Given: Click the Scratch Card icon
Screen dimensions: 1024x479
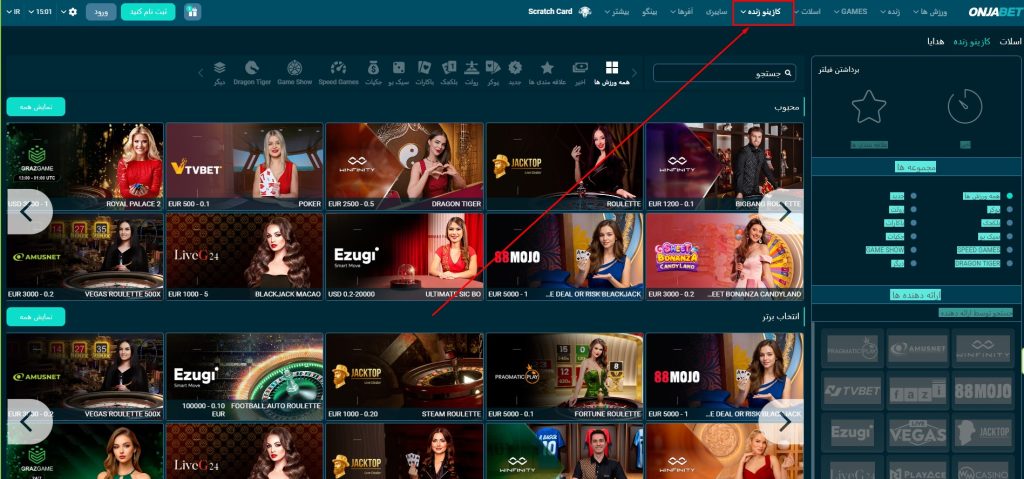Looking at the screenshot, I should click(585, 12).
